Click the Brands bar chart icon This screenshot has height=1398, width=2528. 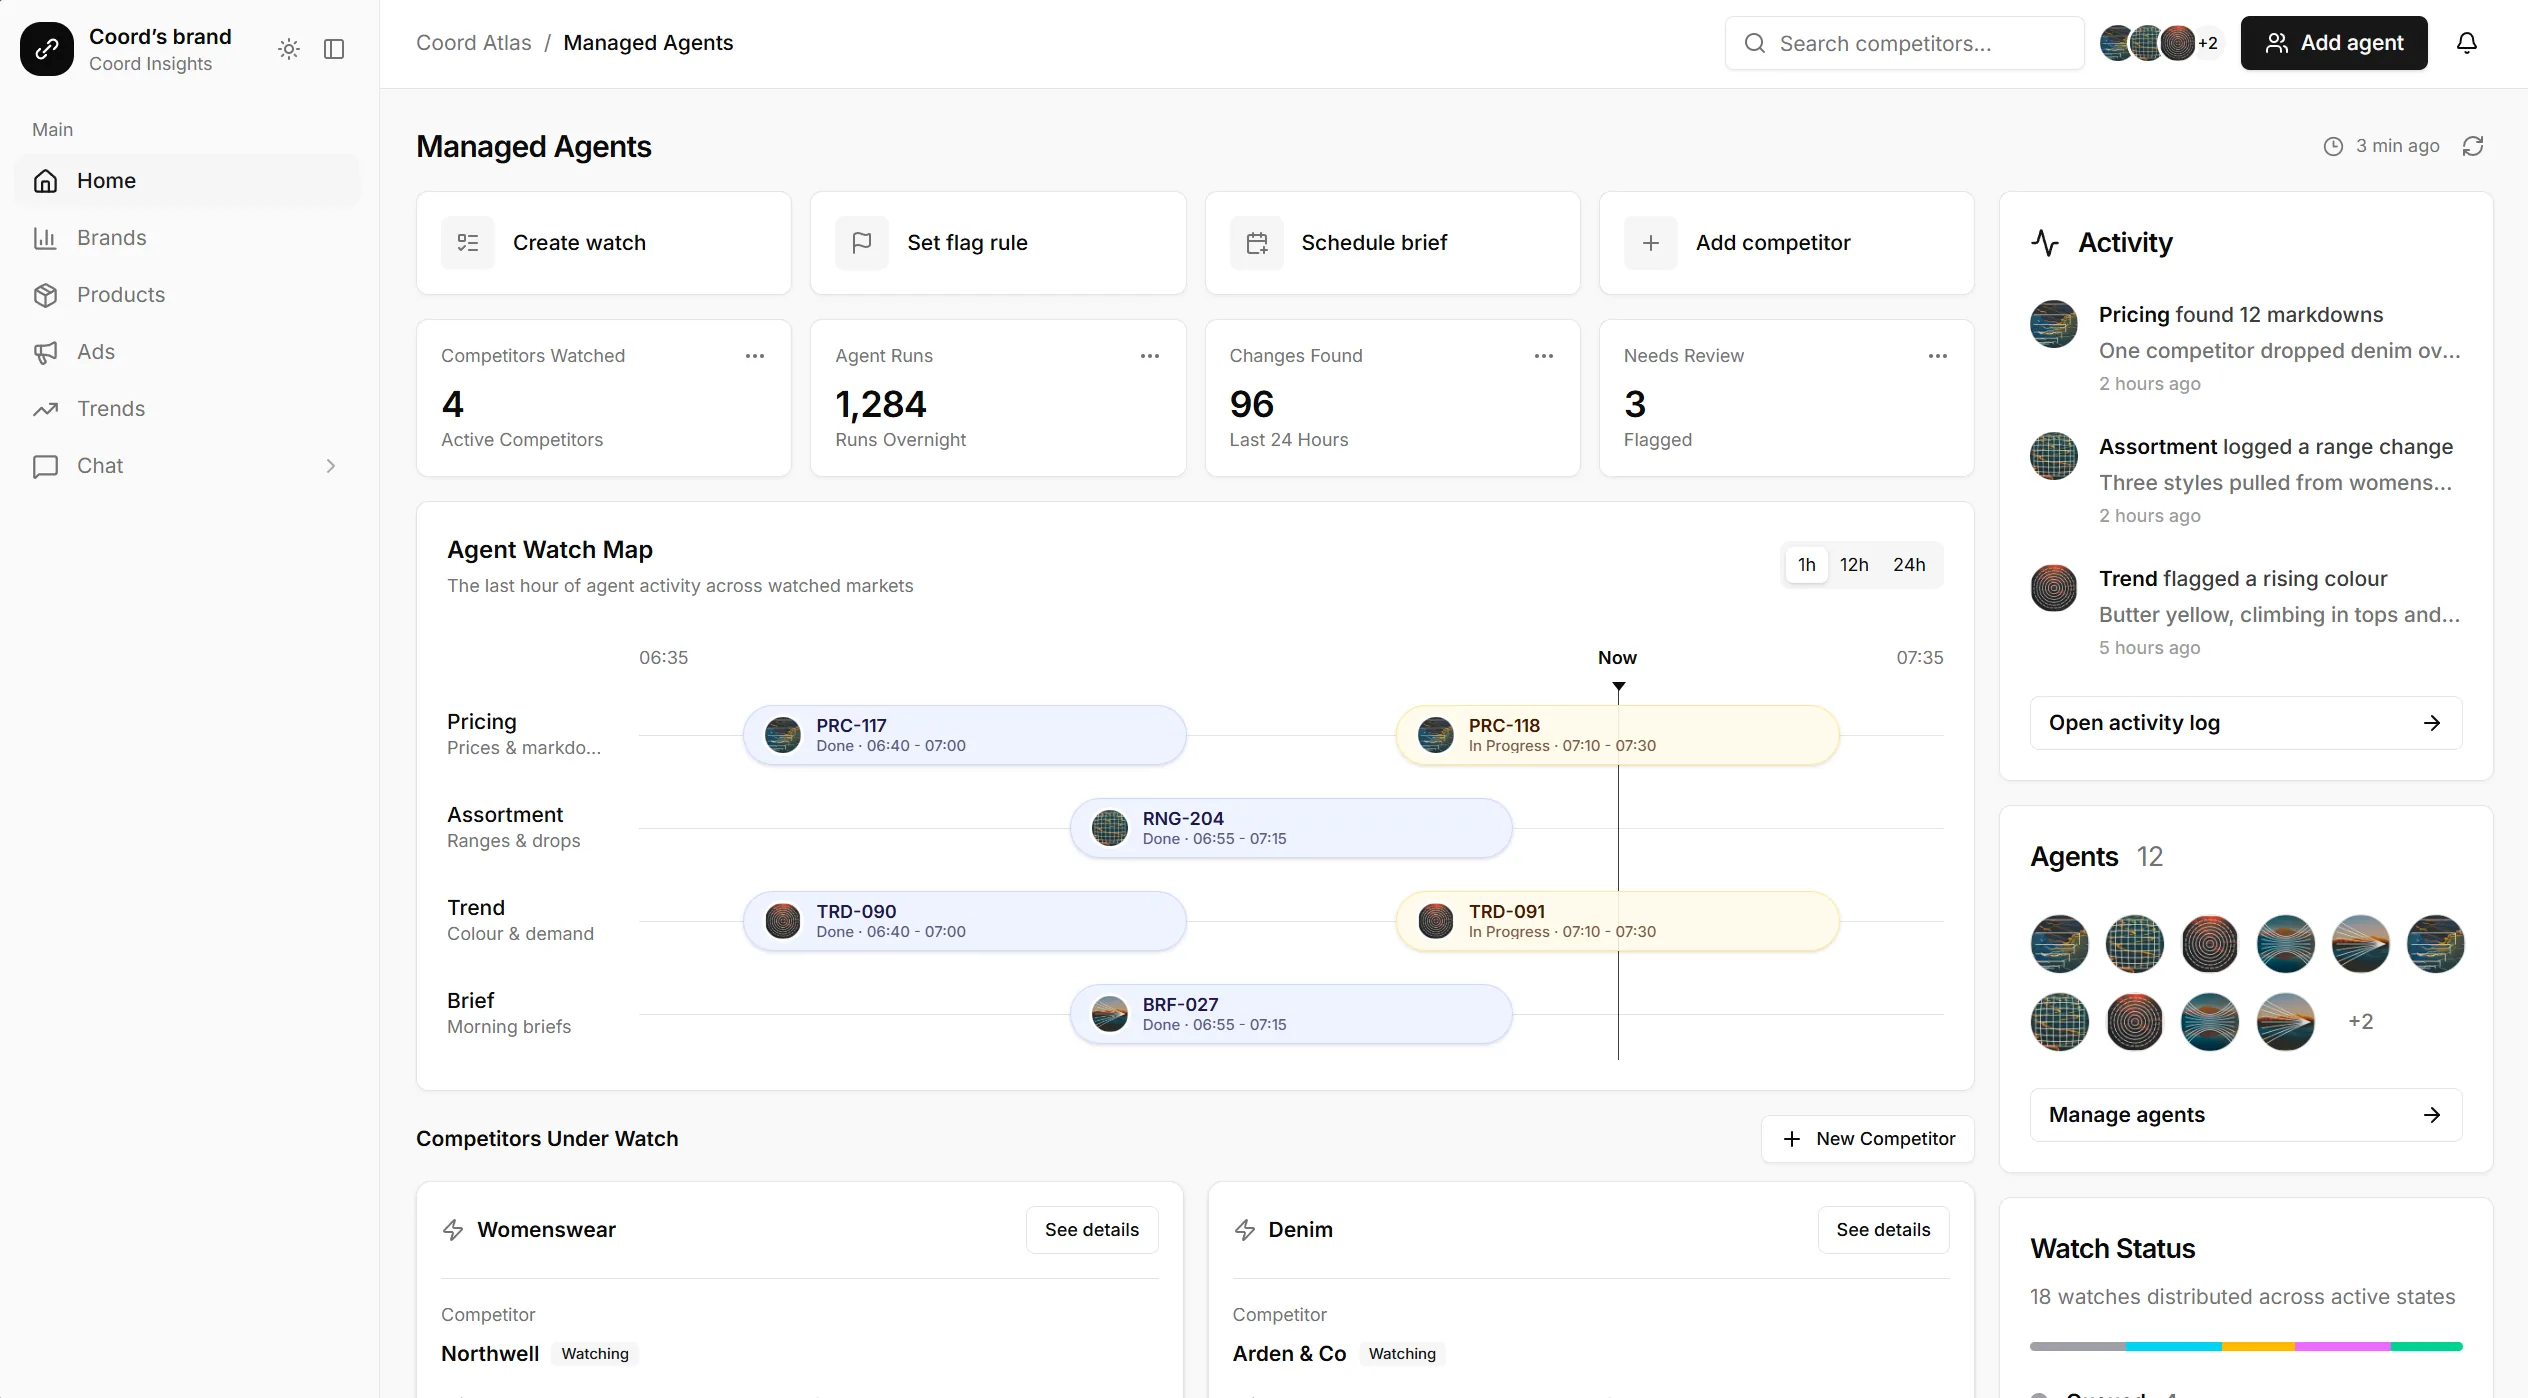(45, 238)
